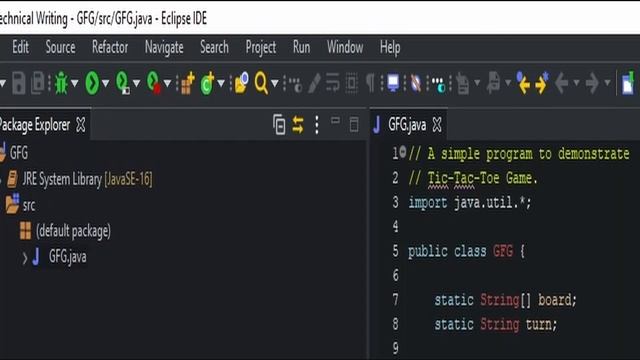
Task: Open the Window menu
Action: tap(345, 47)
